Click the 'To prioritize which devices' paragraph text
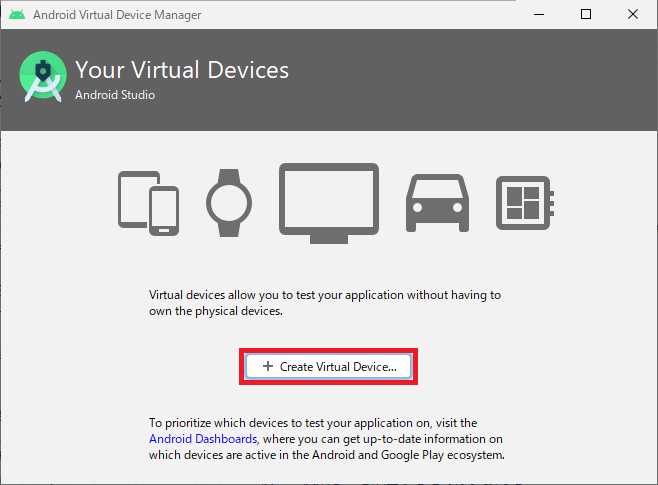This screenshot has height=485, width=658. 327,439
